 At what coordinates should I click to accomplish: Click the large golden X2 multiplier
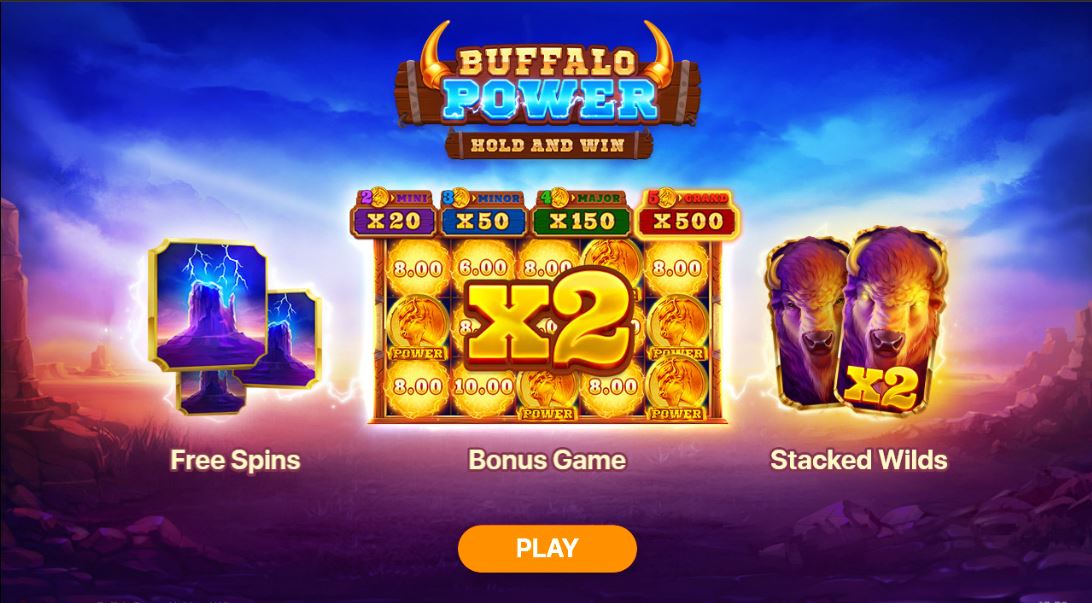tap(548, 320)
